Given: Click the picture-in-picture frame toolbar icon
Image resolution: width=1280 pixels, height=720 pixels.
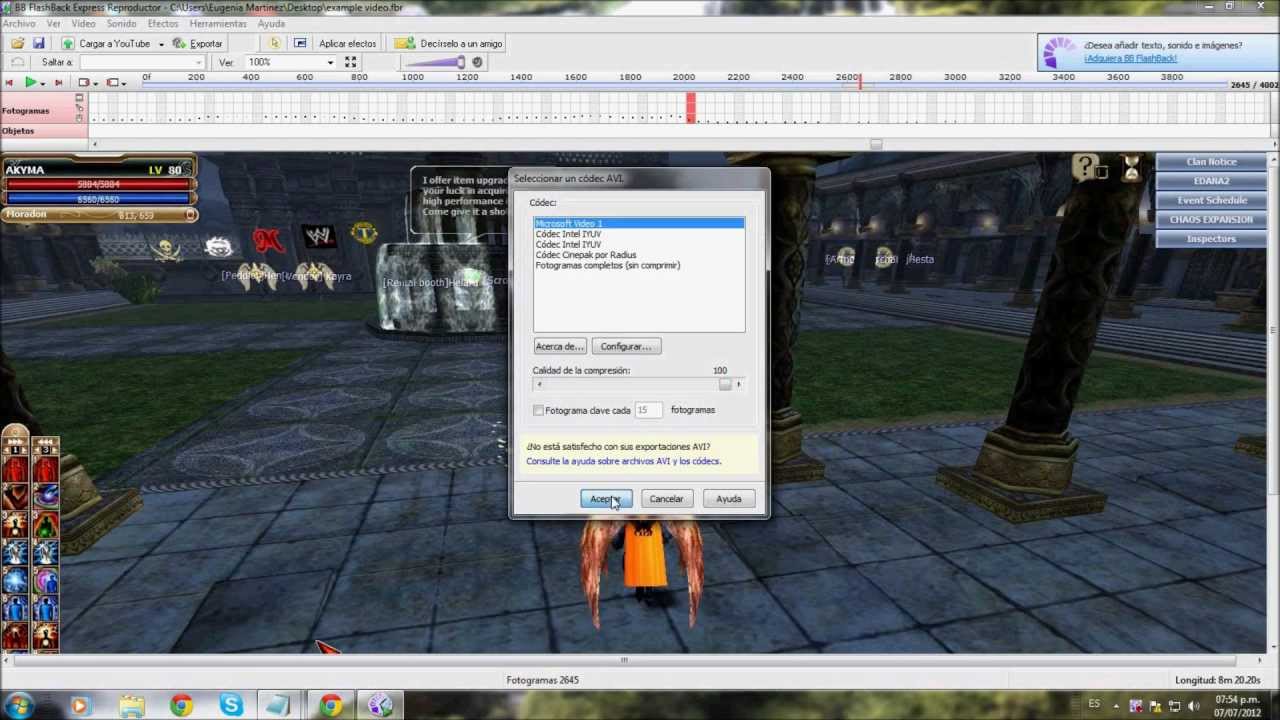Looking at the screenshot, I should pyautogui.click(x=300, y=44).
